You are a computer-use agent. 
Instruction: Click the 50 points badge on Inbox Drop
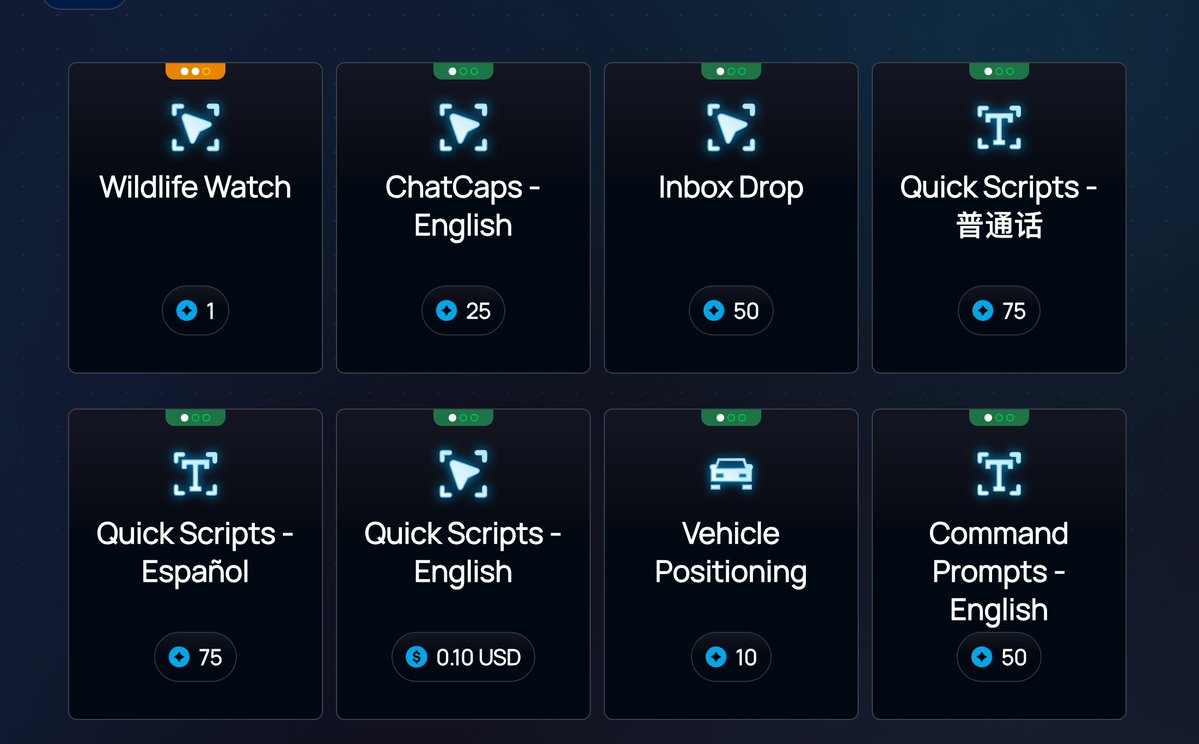(x=730, y=310)
